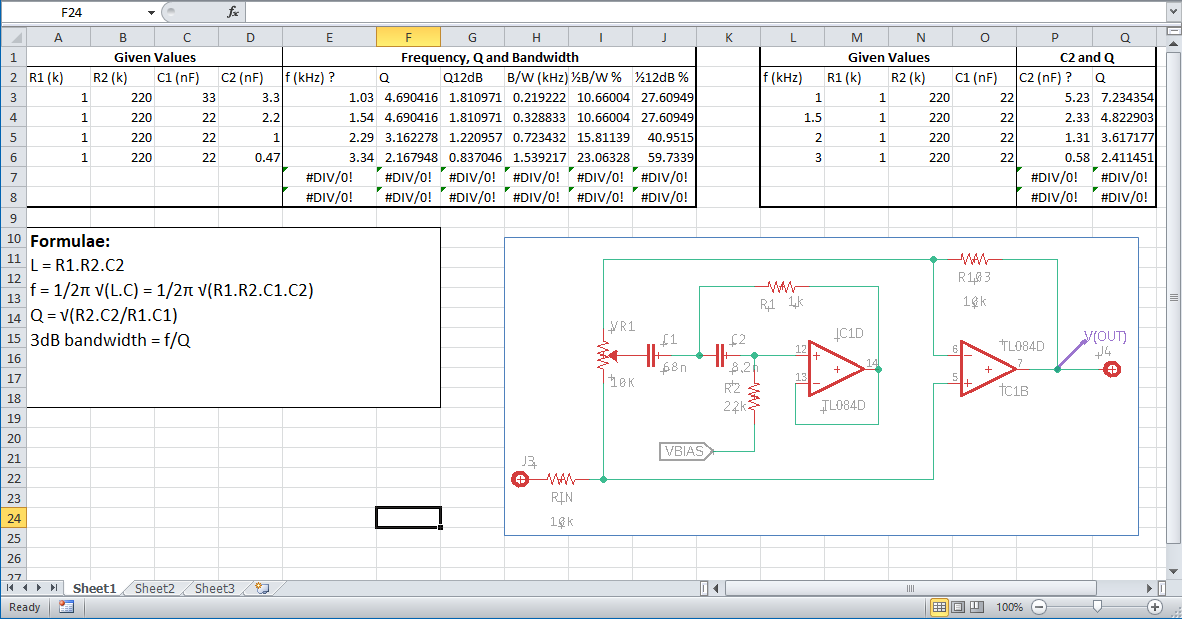Click cell with 'f (kHz) ?' label
Image resolution: width=1182 pixels, height=619 pixels.
pyautogui.click(x=329, y=78)
